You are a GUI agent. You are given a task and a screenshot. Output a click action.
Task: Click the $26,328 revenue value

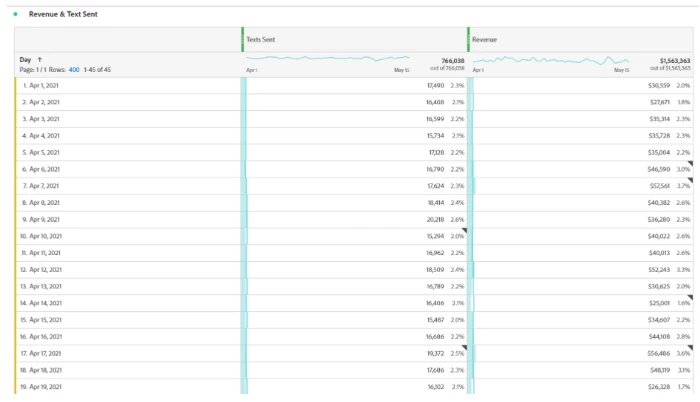[x=659, y=387]
